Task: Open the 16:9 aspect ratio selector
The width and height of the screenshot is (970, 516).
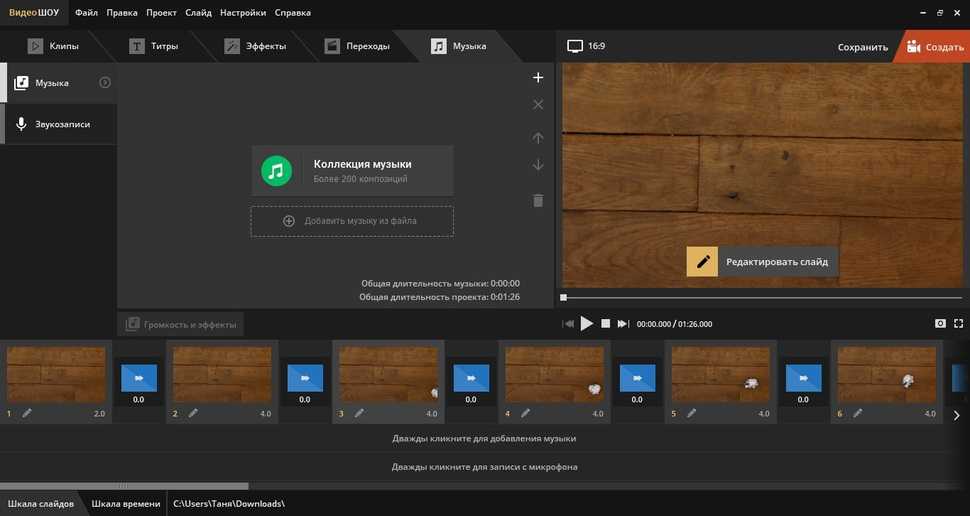Action: pos(586,46)
